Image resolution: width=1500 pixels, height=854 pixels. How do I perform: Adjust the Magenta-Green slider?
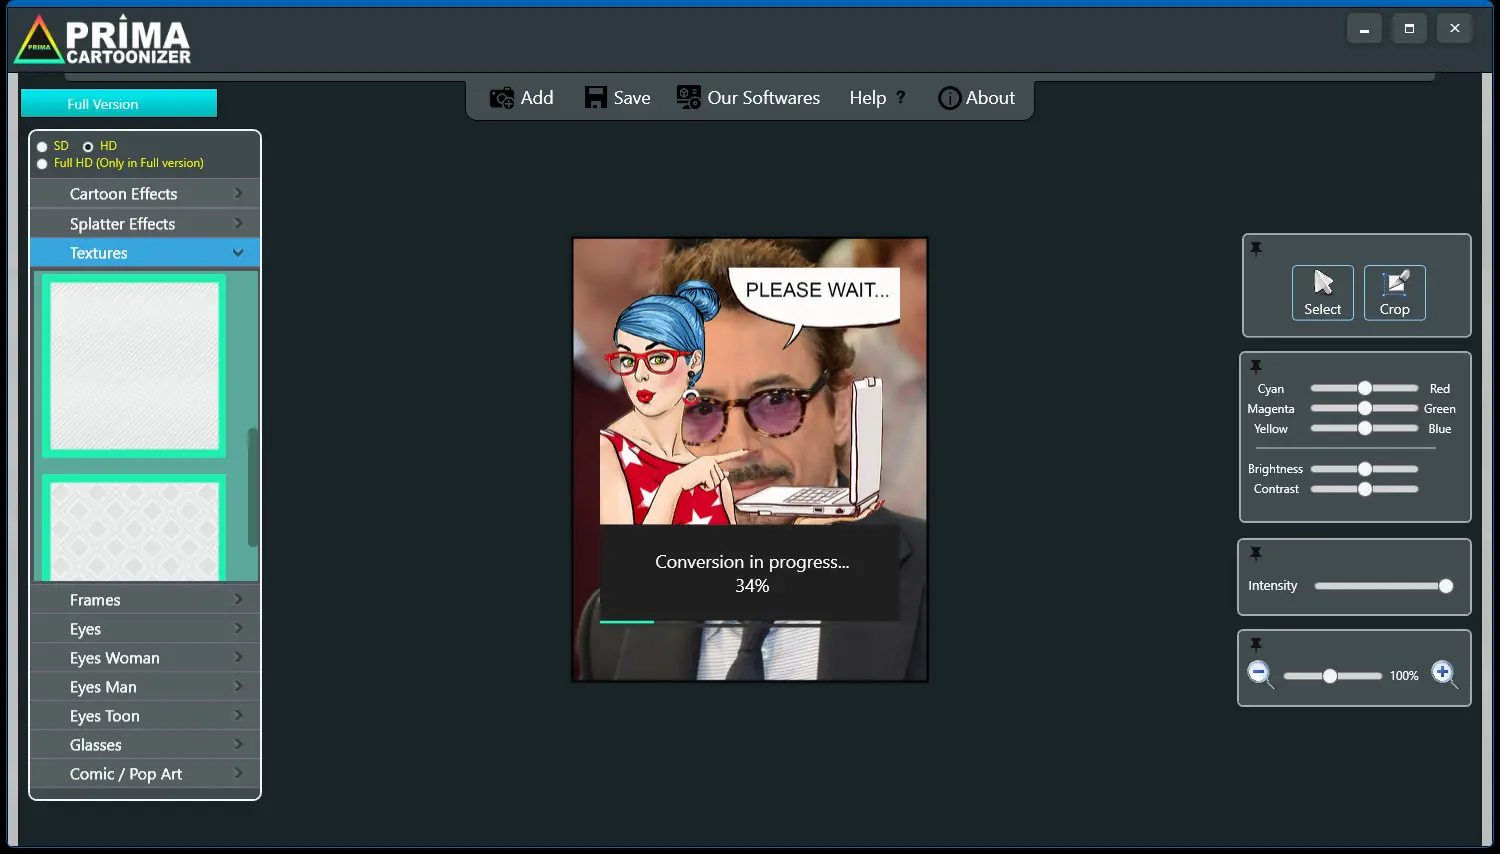point(1364,408)
